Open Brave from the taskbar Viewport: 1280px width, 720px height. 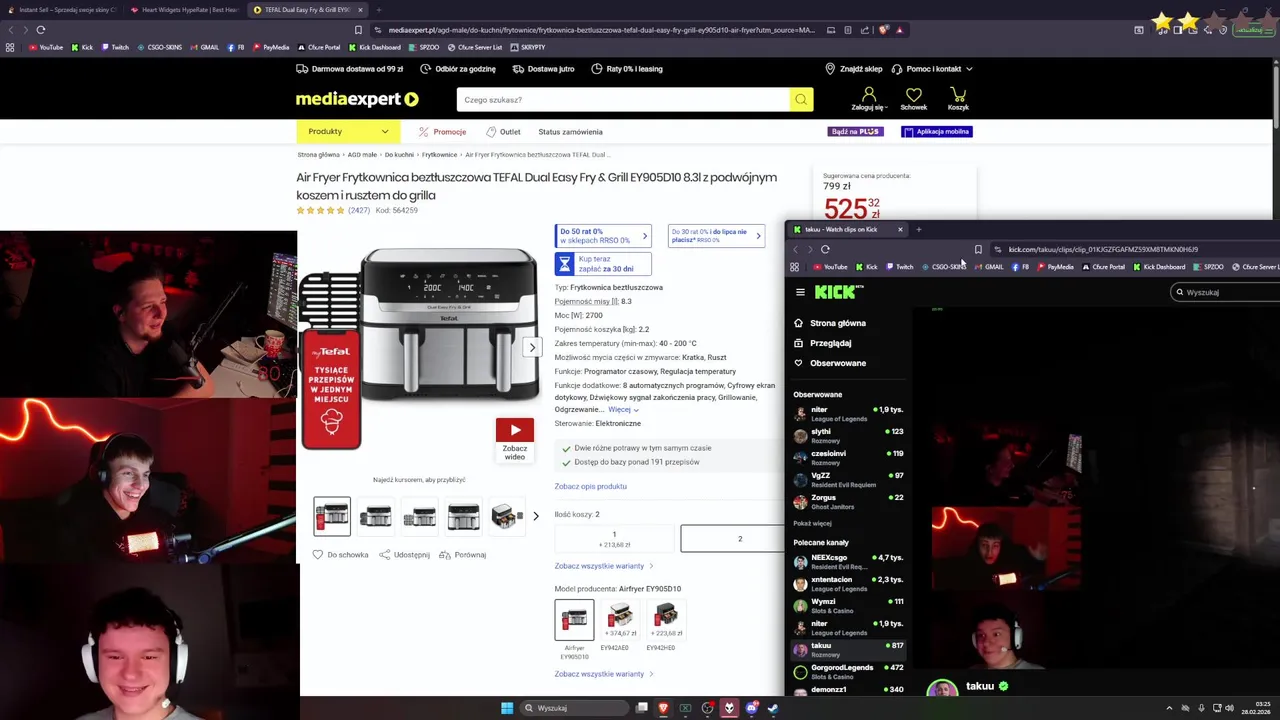point(663,708)
